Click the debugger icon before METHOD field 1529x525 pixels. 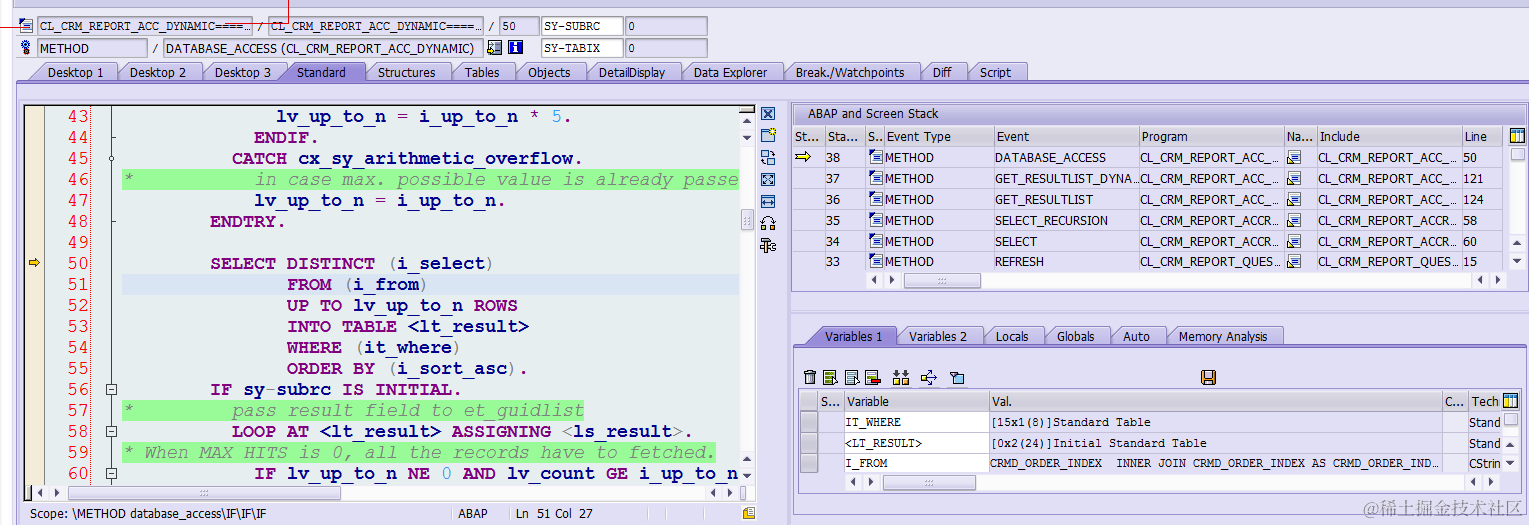click(x=27, y=48)
